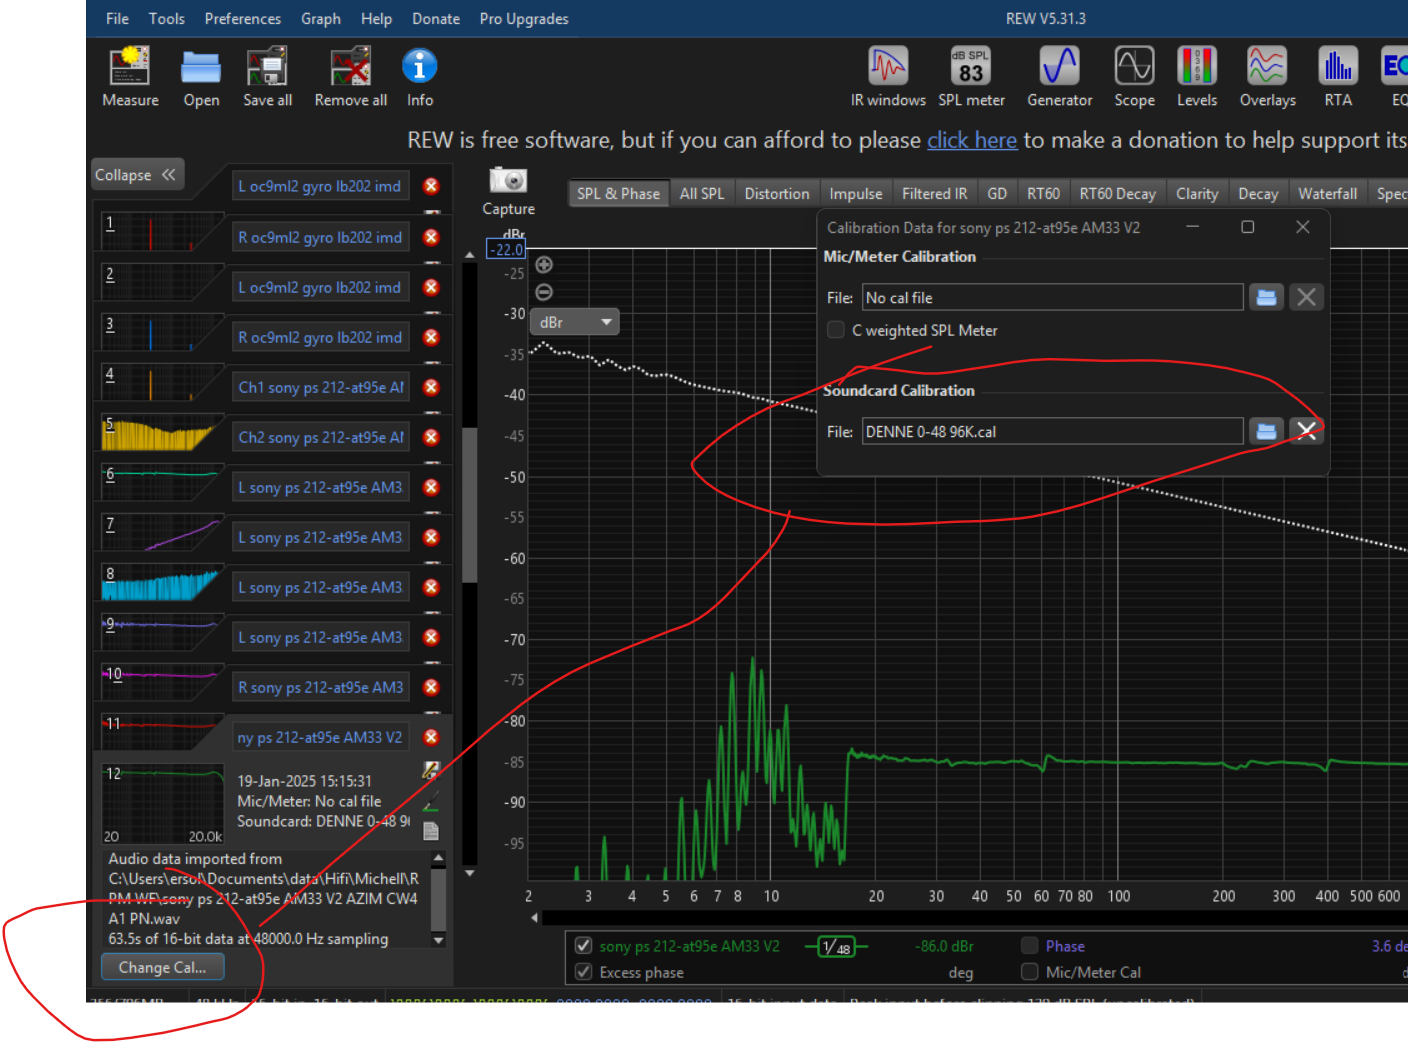Follow the 'click here' donation link
The width and height of the screenshot is (1408, 1042).
(971, 140)
